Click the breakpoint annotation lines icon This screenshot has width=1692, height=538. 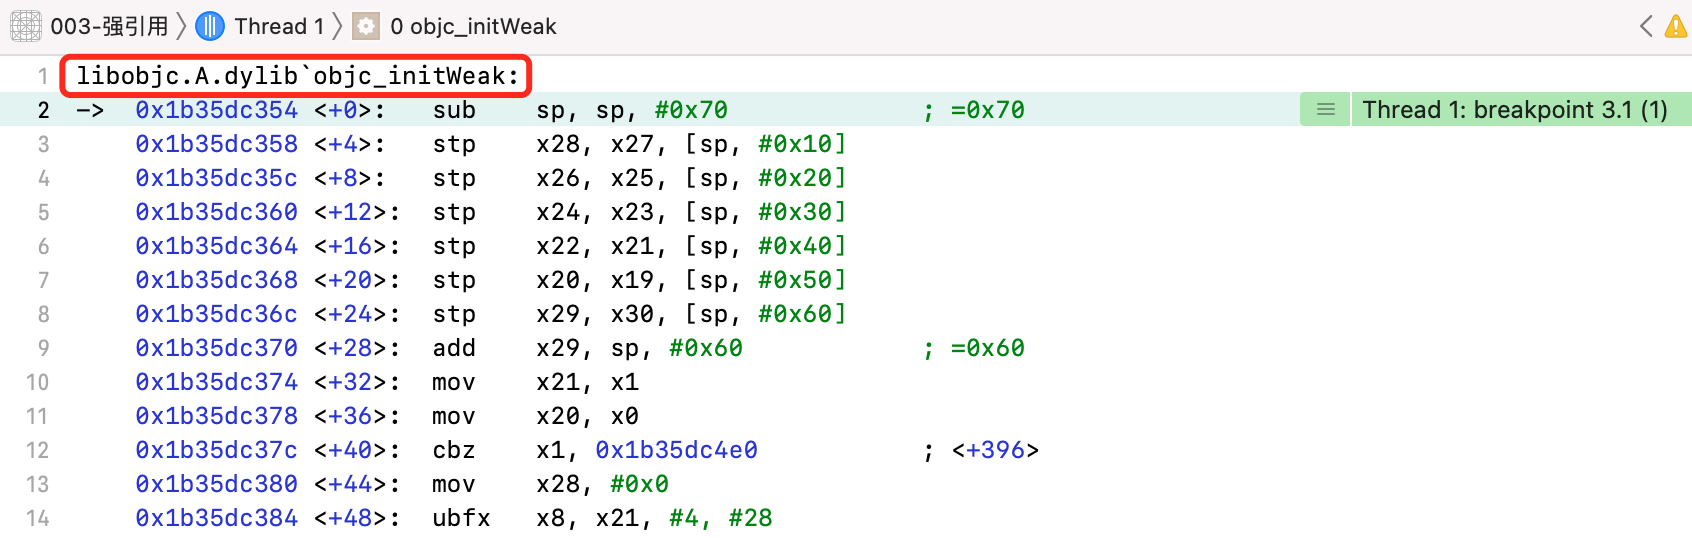[x=1326, y=109]
